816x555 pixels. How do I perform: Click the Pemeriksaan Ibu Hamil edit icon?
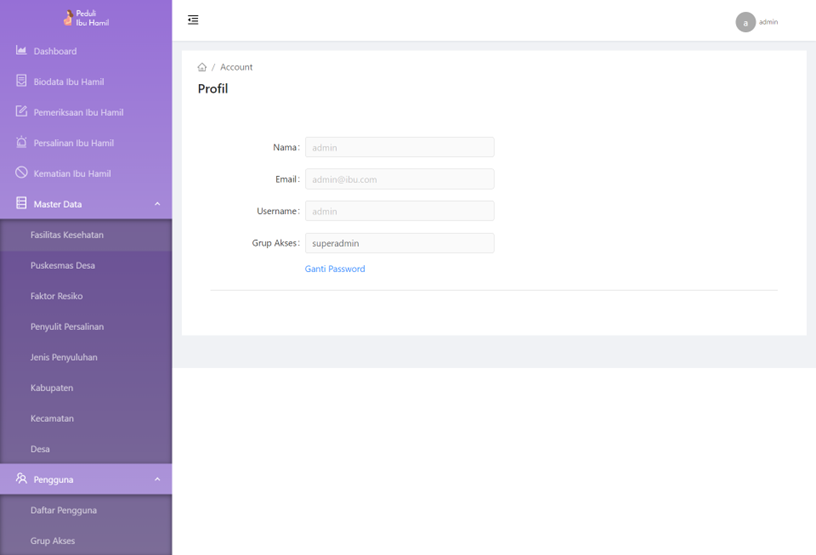pyautogui.click(x=21, y=112)
